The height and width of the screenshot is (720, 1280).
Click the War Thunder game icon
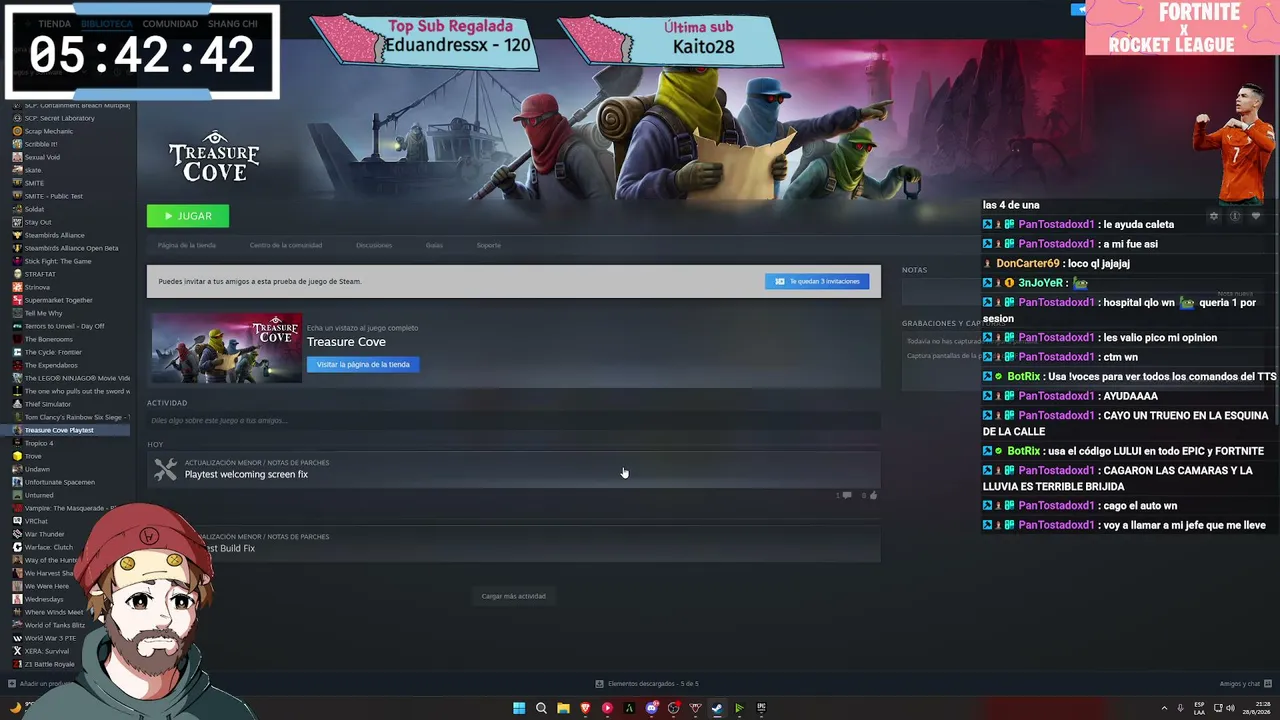[17, 534]
